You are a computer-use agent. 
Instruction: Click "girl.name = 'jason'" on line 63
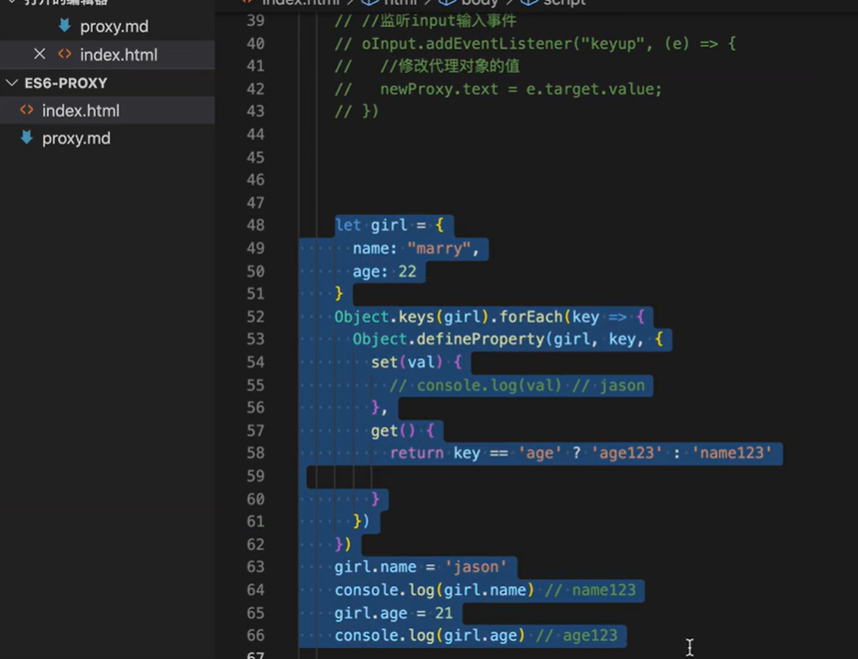pos(421,567)
